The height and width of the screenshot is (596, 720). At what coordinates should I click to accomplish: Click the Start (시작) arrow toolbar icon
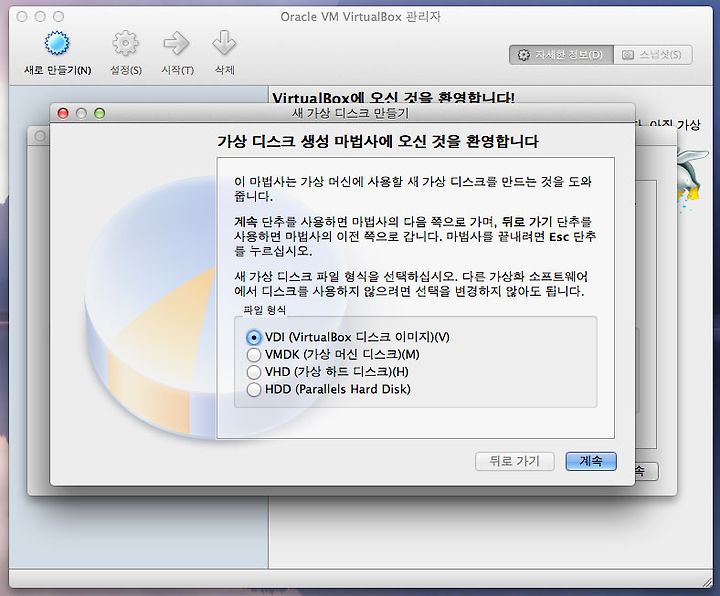tap(177, 44)
